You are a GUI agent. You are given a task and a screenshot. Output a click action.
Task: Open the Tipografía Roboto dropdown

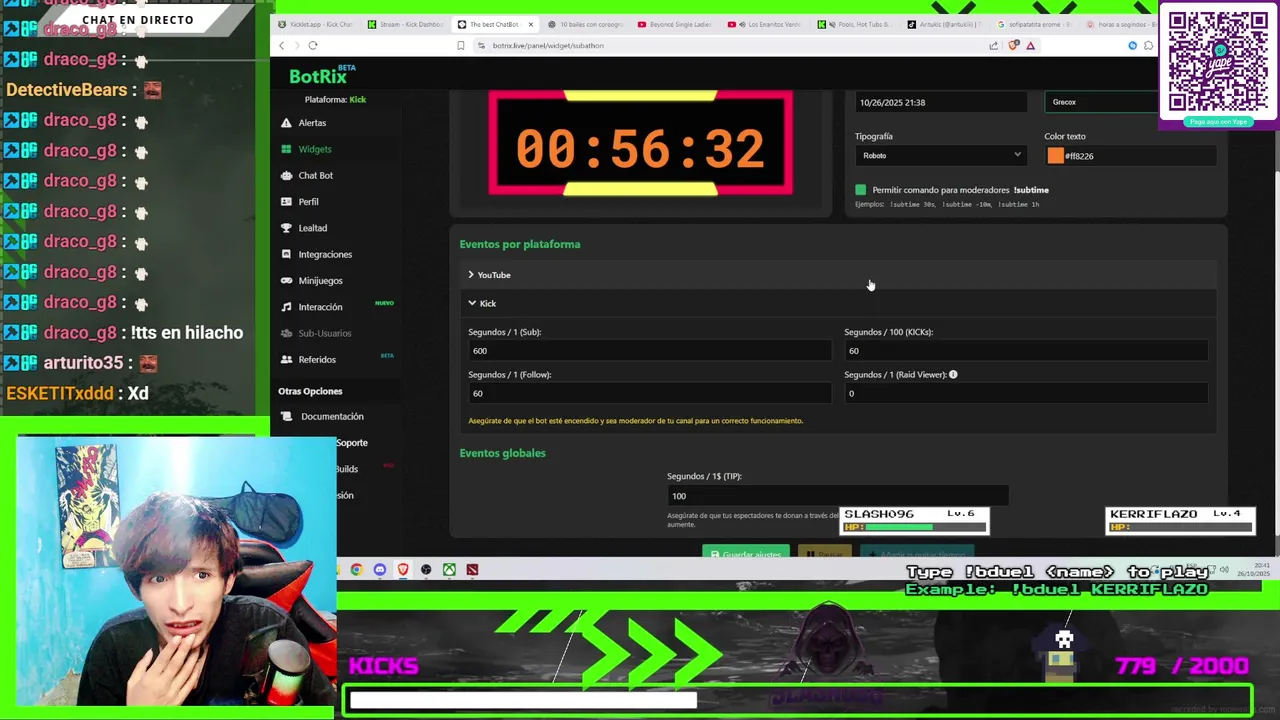tap(941, 155)
